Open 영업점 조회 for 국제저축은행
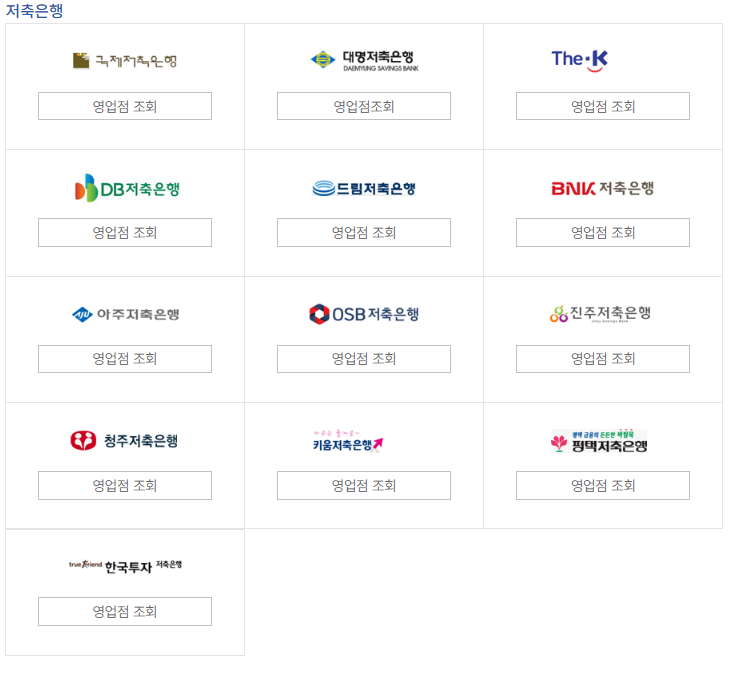 coord(125,106)
